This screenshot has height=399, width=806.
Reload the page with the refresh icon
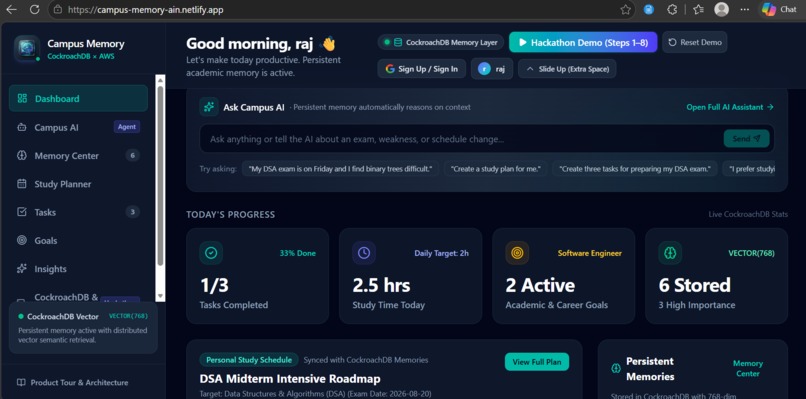(x=34, y=9)
